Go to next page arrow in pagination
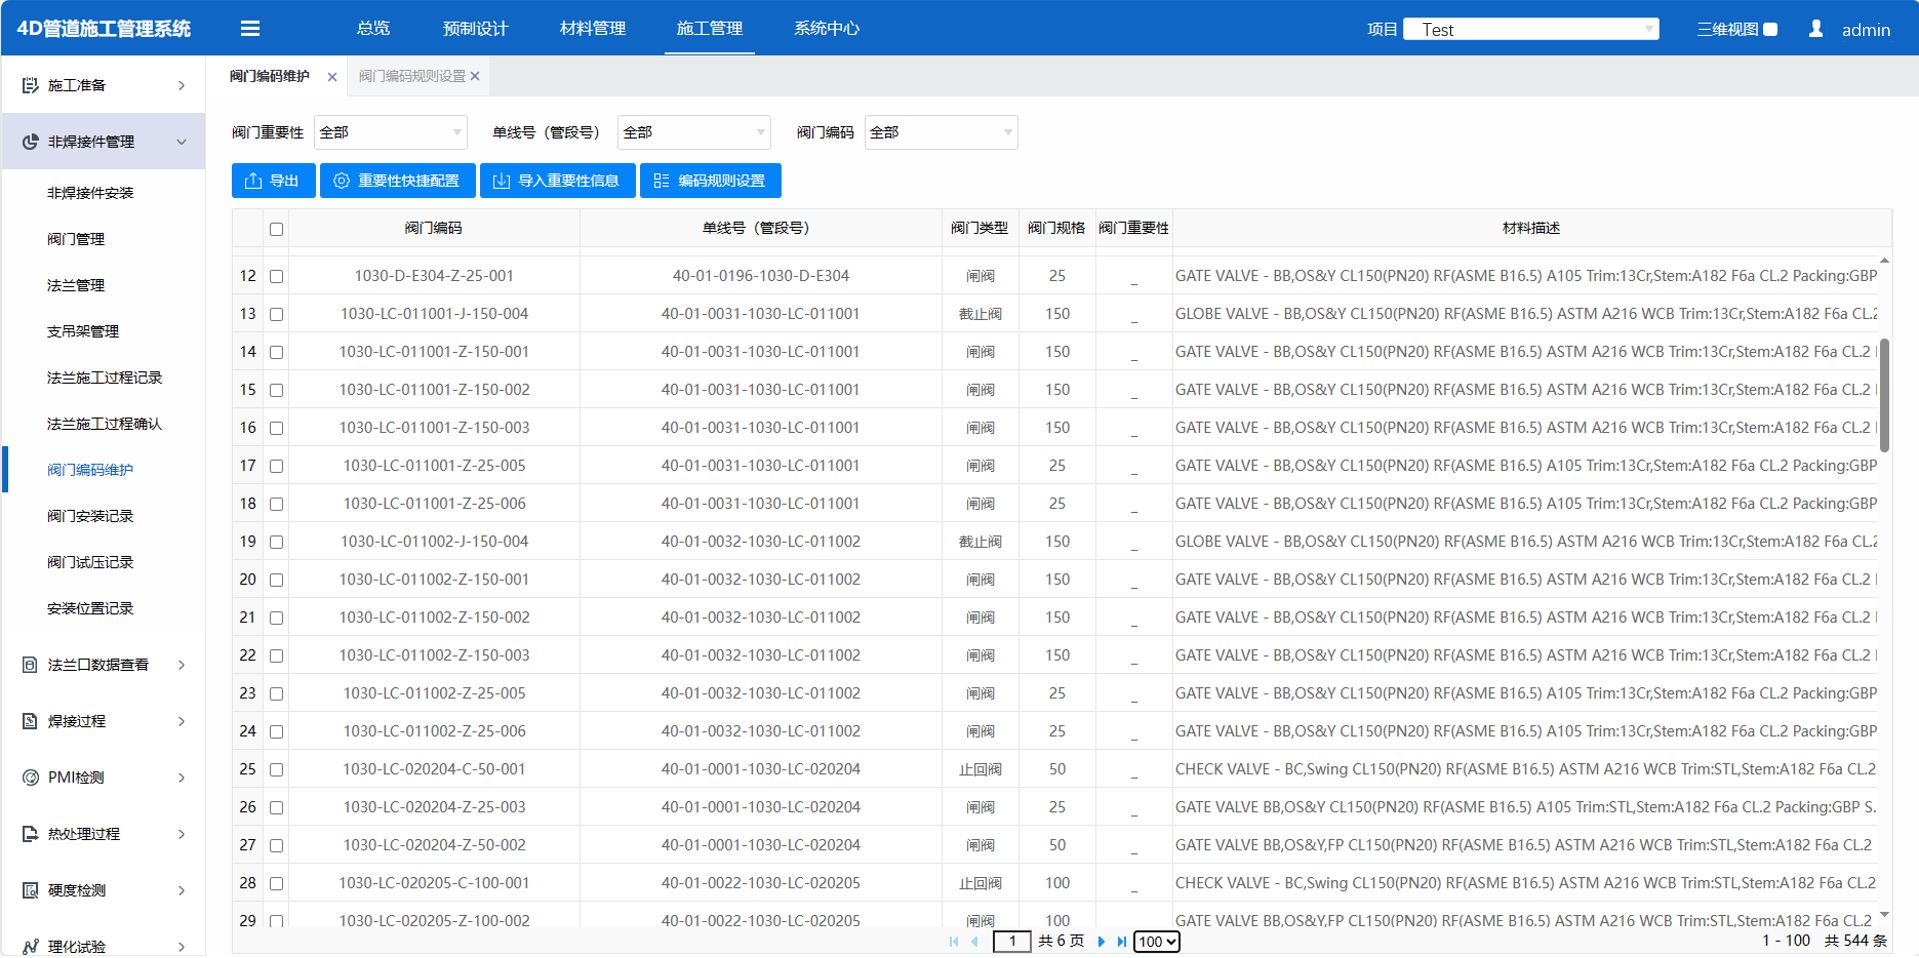1919x958 pixels. tap(1101, 941)
